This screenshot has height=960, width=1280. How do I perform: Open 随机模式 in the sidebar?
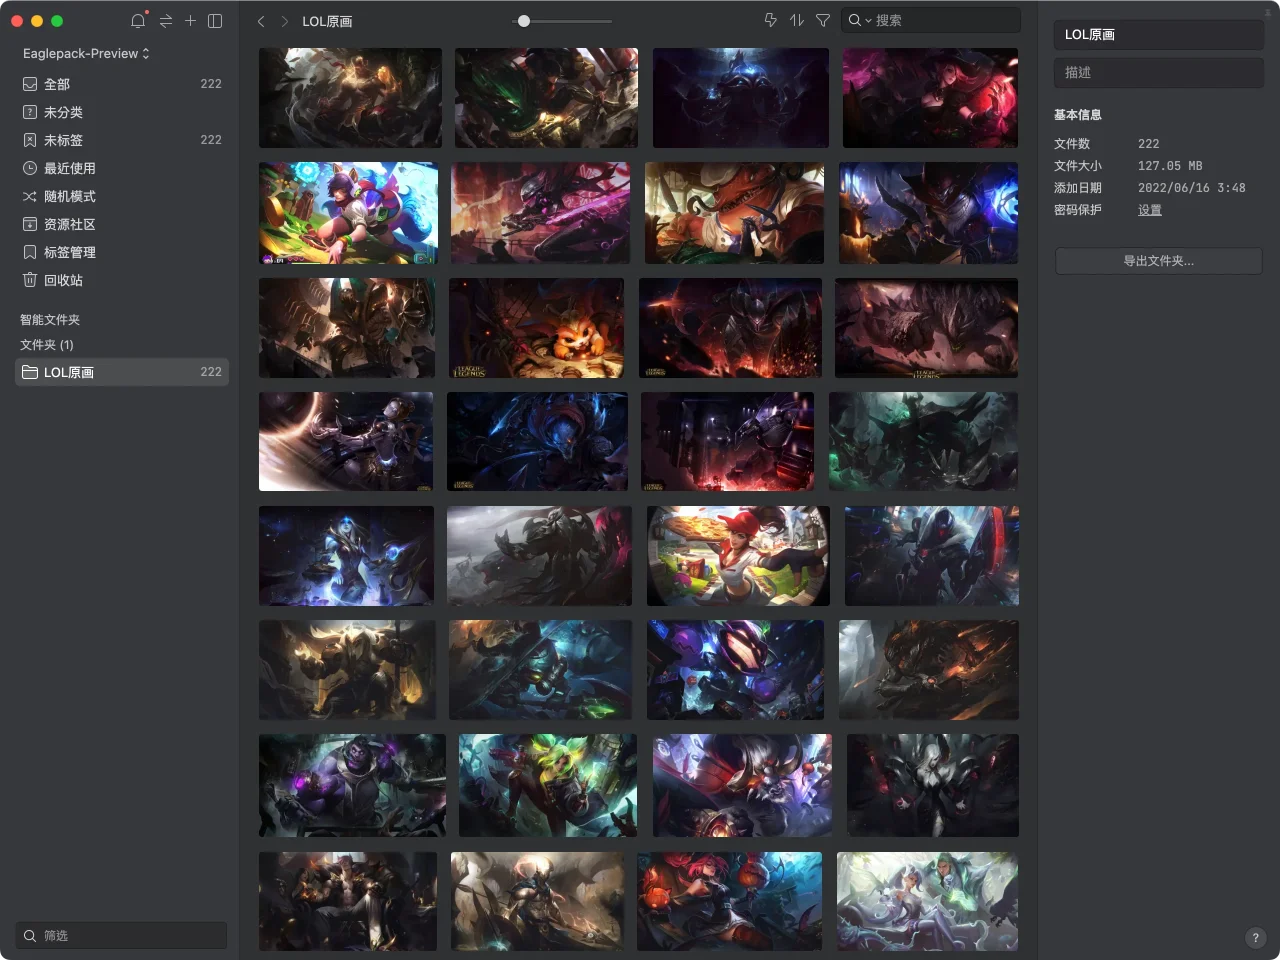point(122,196)
